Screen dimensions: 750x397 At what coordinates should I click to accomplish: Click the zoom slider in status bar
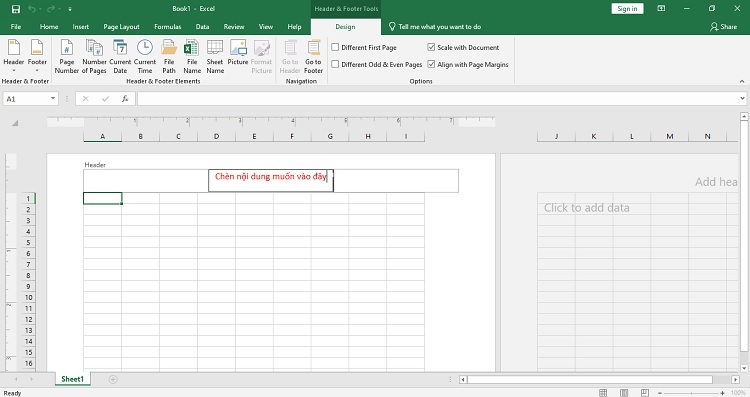point(691,393)
